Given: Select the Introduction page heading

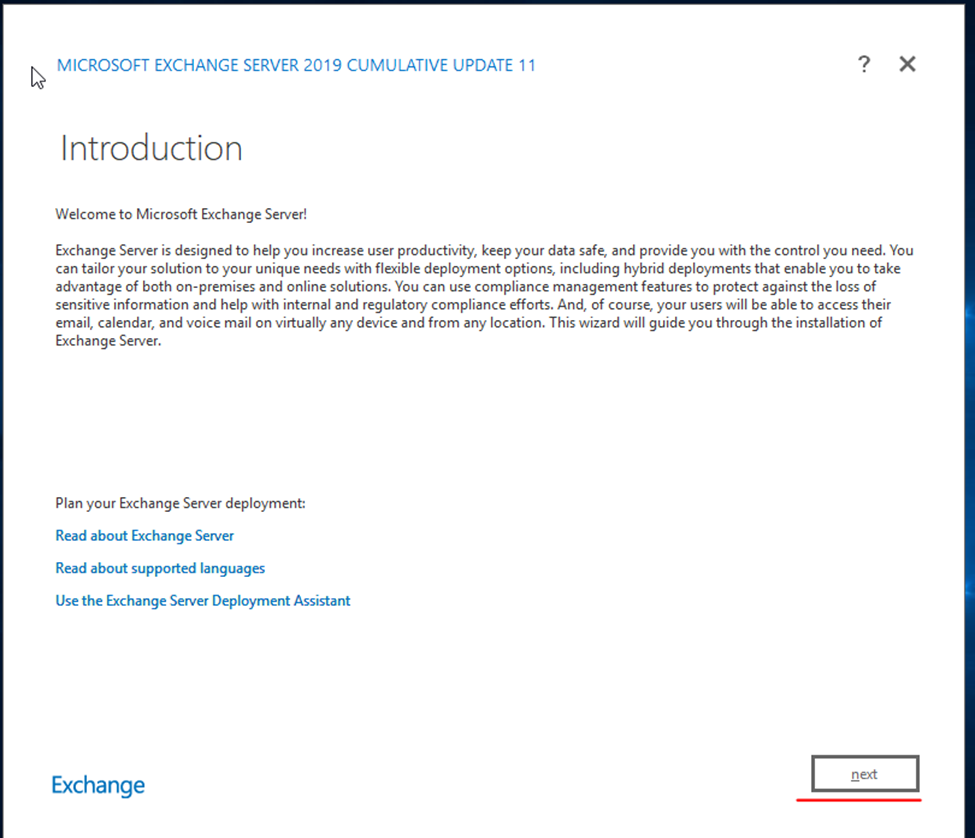Looking at the screenshot, I should (x=151, y=149).
